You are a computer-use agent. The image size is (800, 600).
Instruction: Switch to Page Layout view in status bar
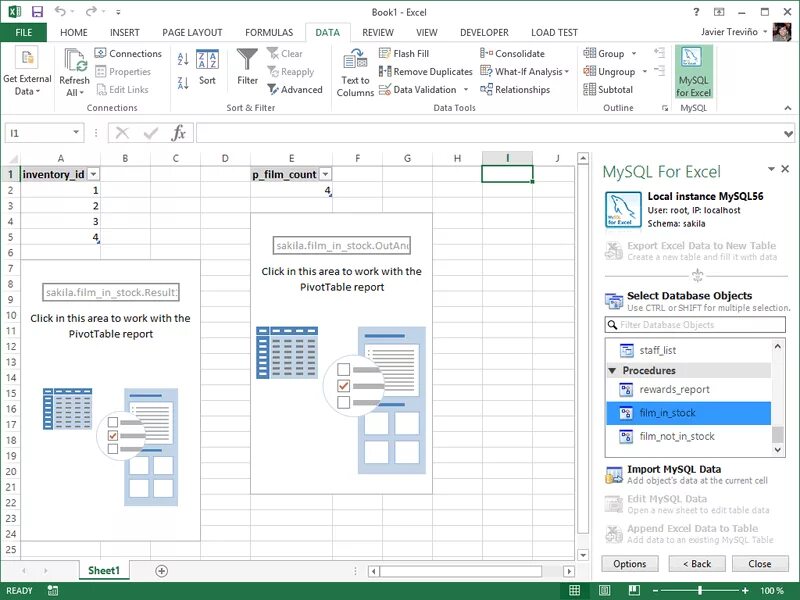click(605, 590)
